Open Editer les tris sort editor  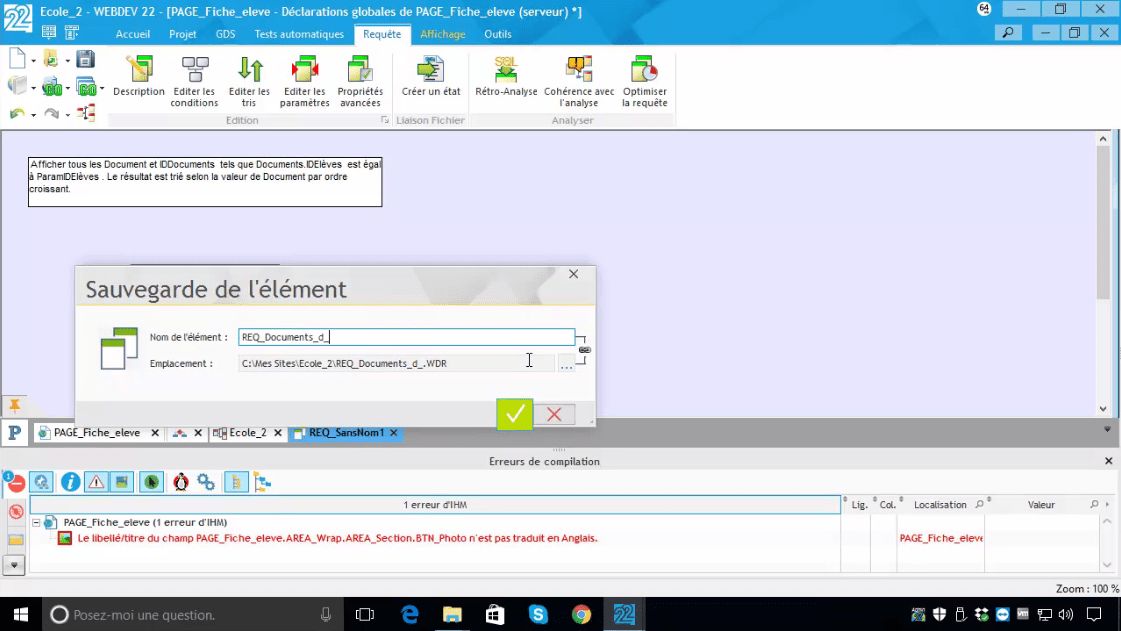coord(250,81)
